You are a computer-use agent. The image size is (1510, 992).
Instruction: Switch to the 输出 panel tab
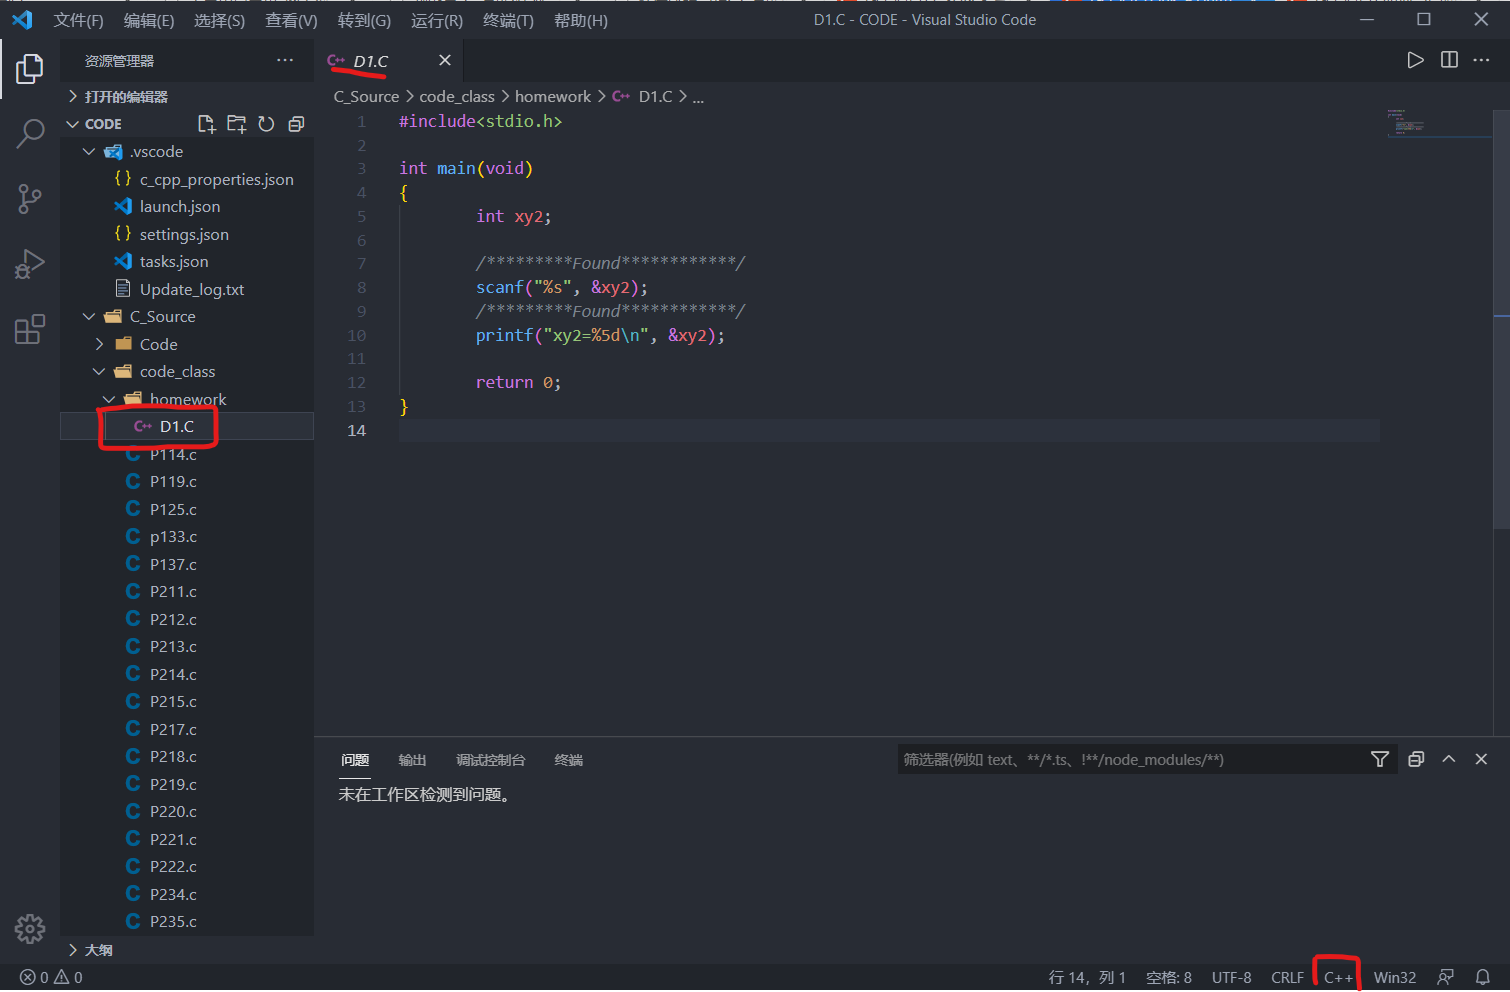412,760
